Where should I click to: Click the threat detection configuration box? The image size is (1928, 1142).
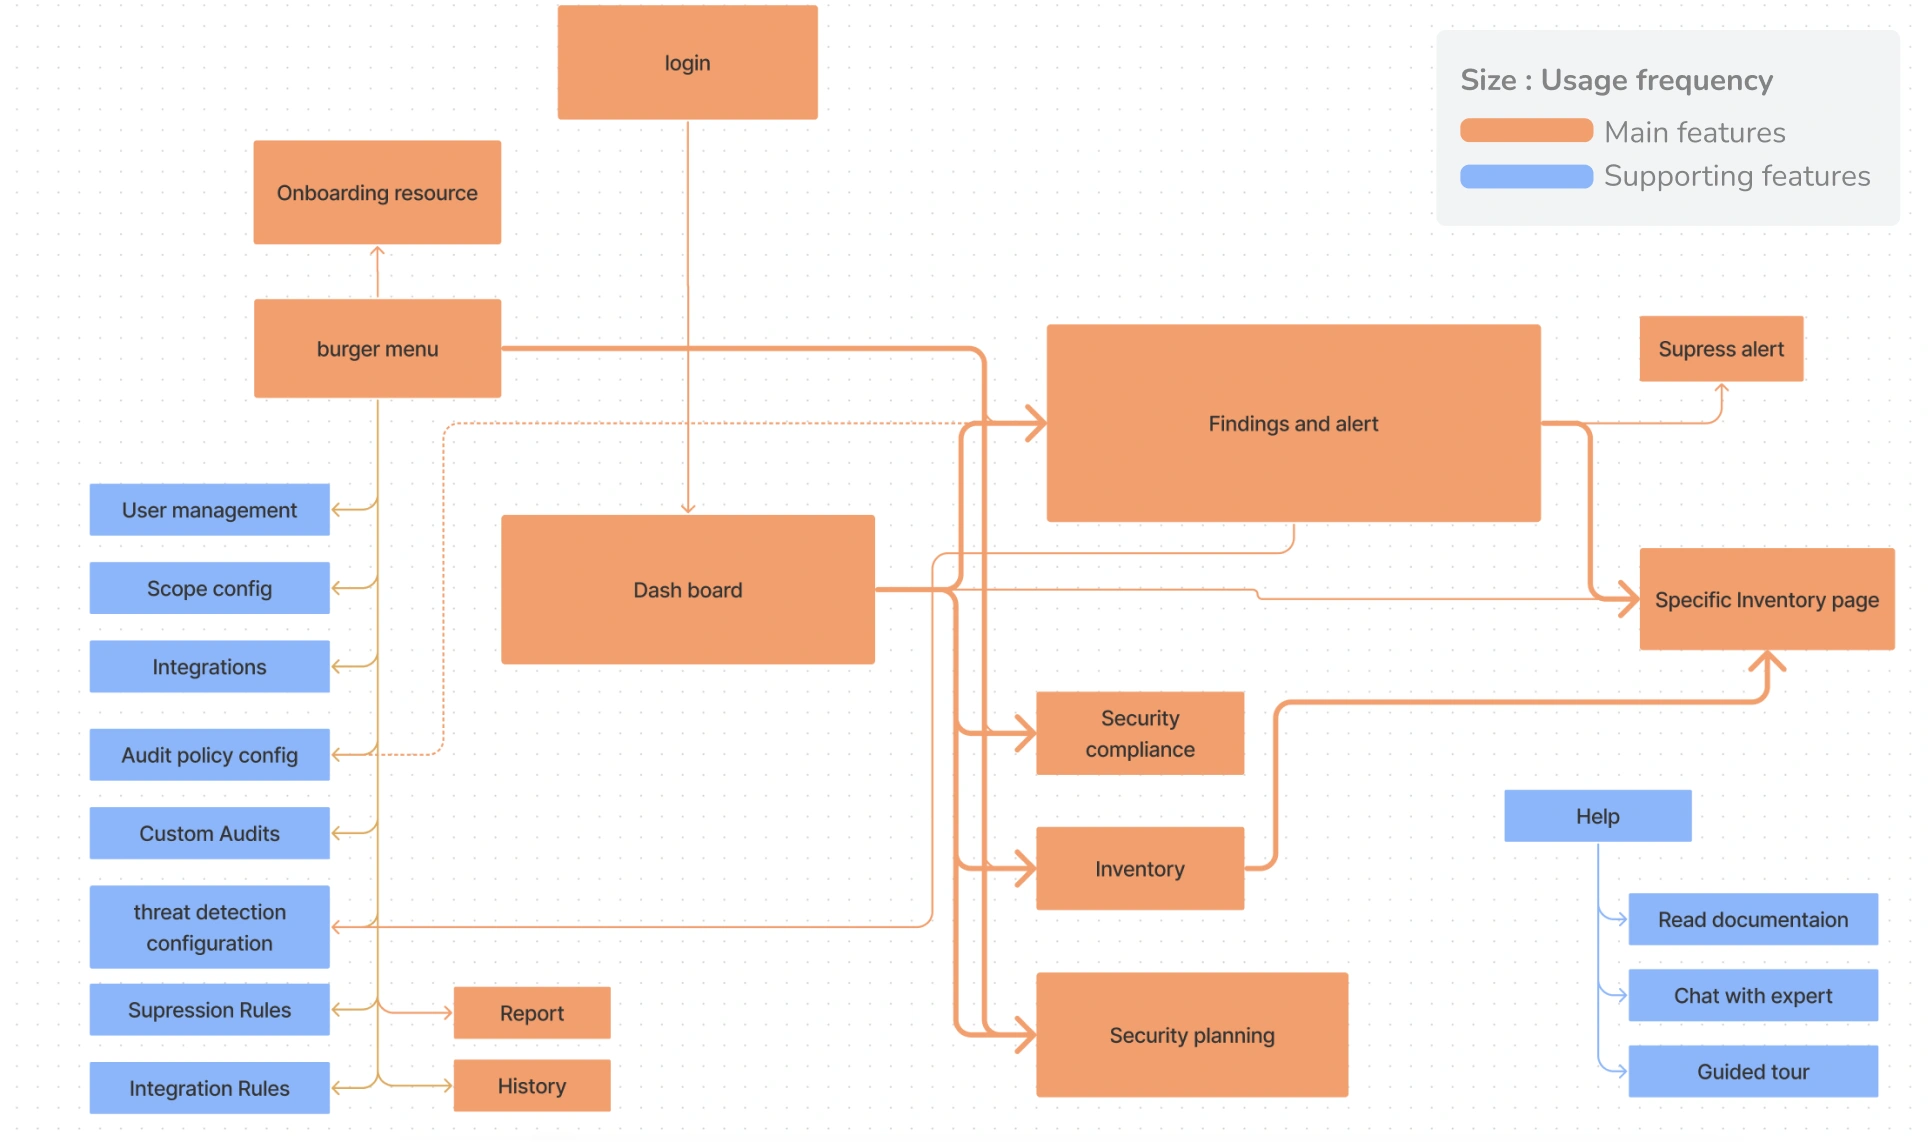coord(209,926)
